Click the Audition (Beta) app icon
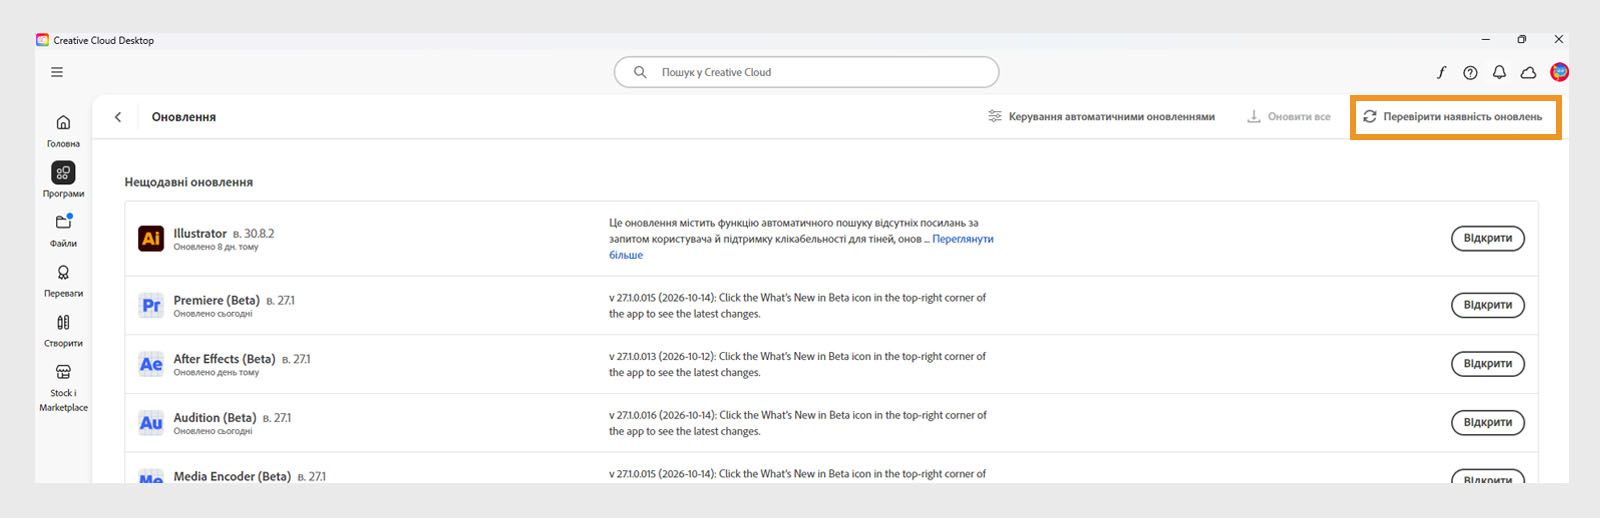Image resolution: width=1600 pixels, height=518 pixels. pos(151,423)
